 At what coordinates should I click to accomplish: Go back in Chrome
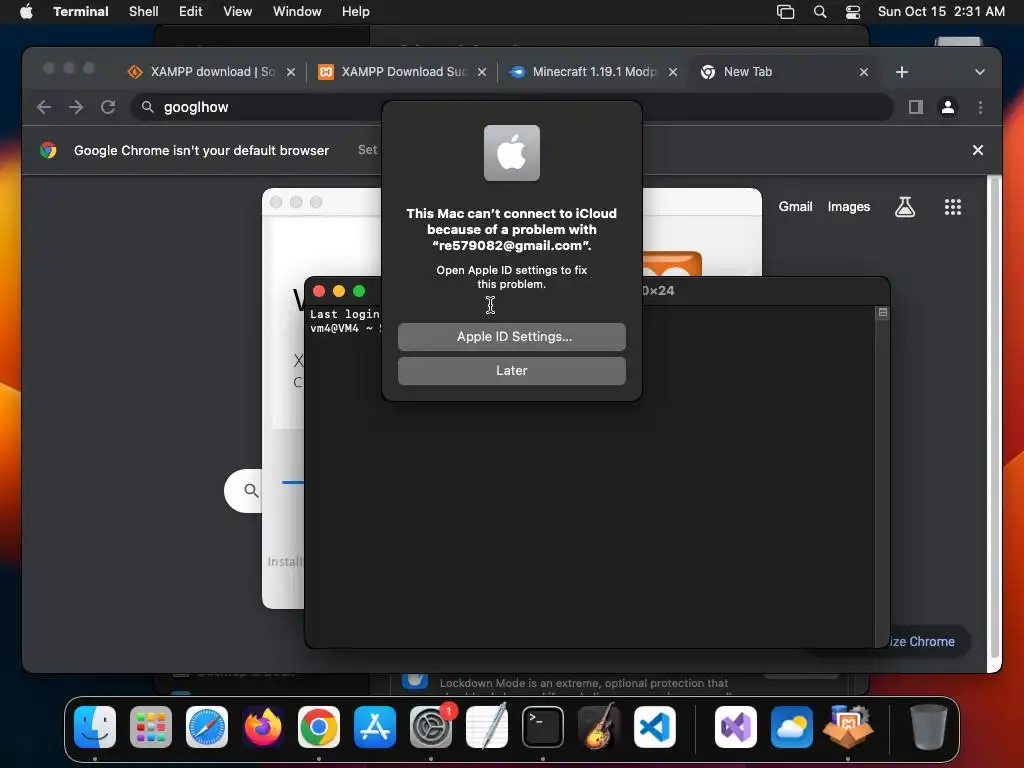click(x=44, y=107)
